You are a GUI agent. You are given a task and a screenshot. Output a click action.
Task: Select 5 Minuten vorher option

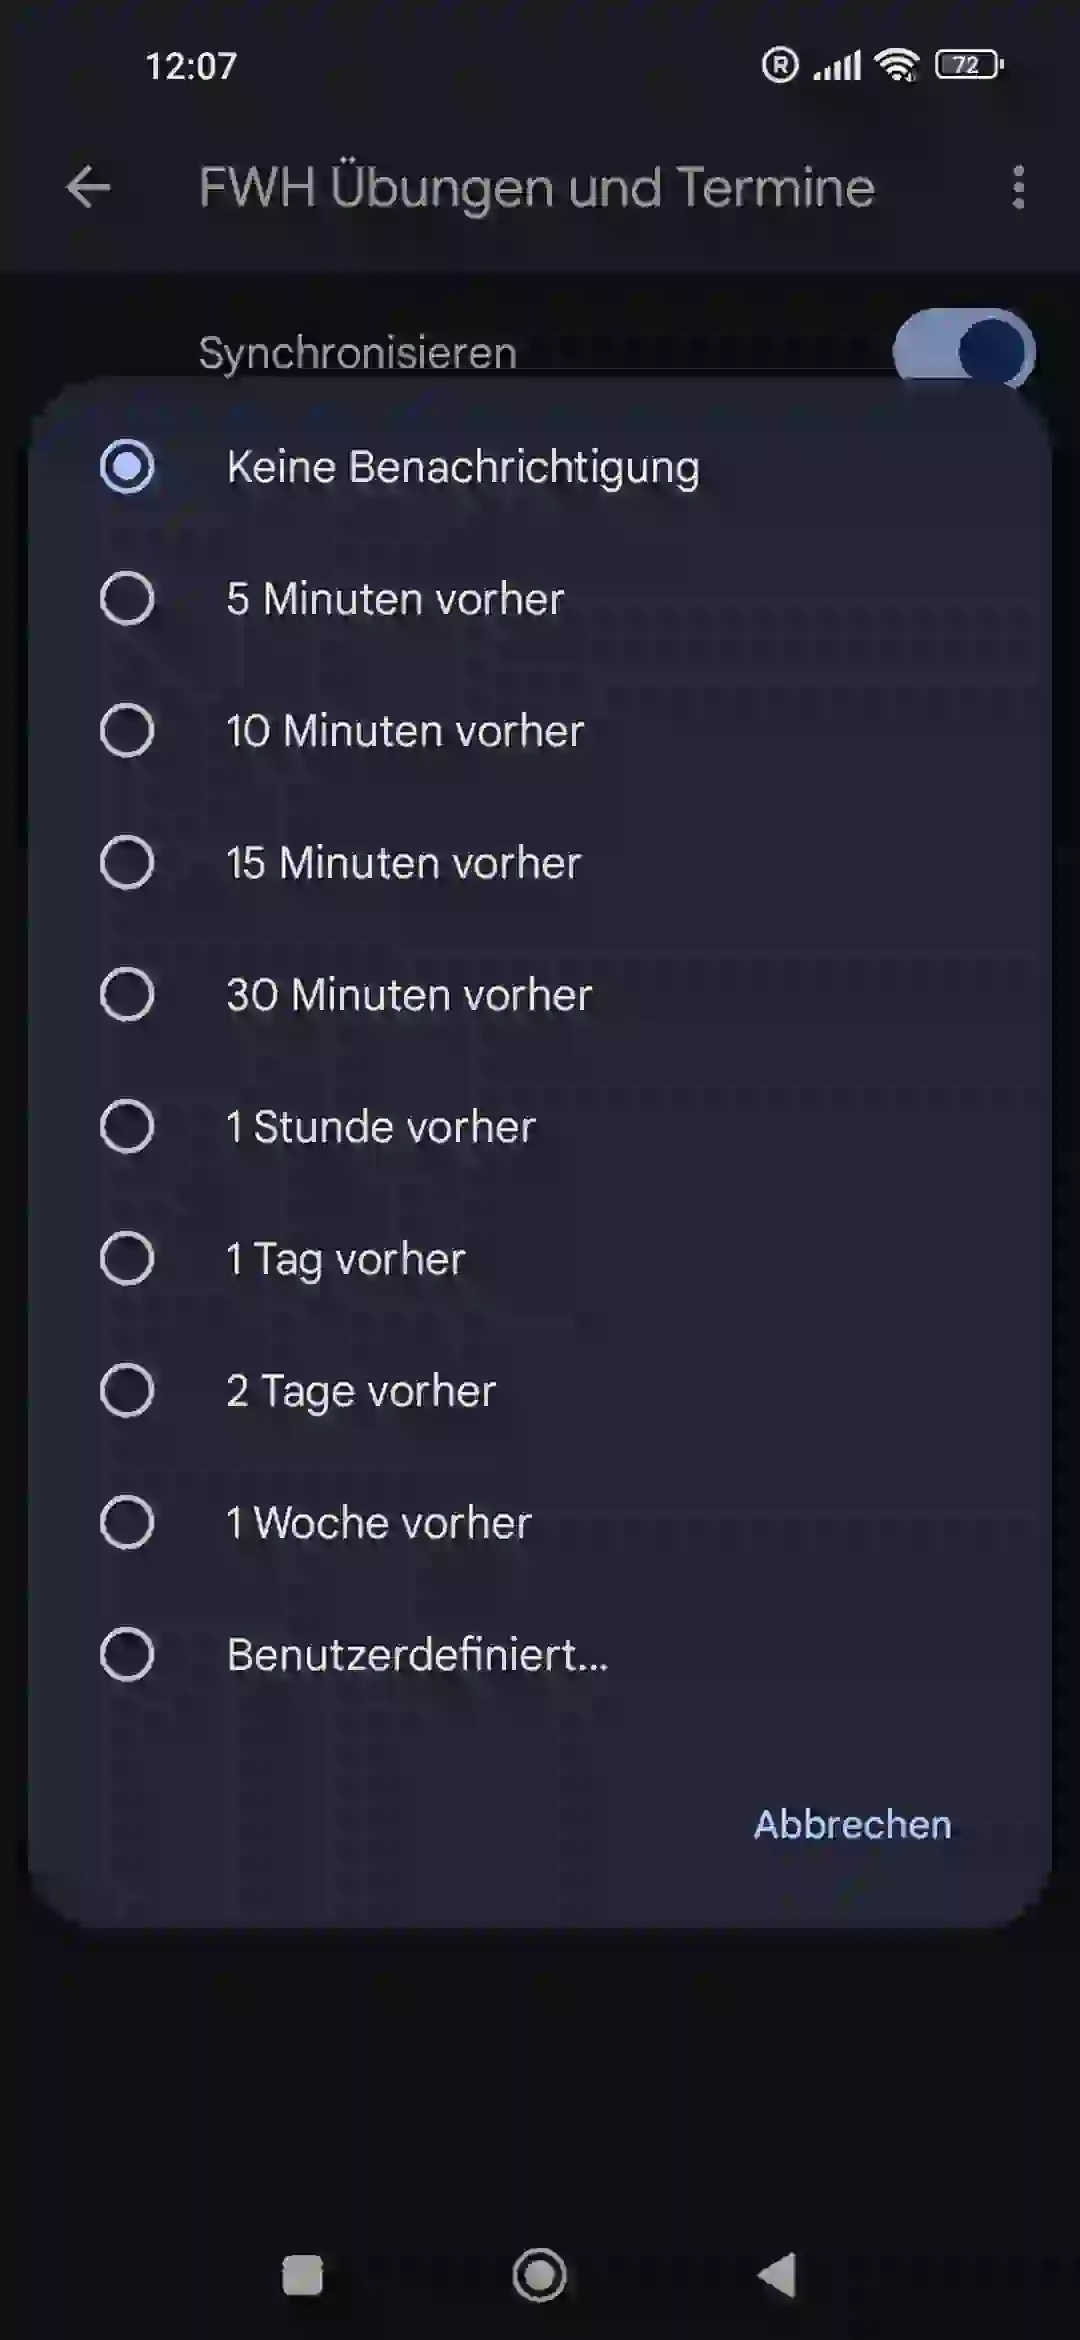pos(540,599)
